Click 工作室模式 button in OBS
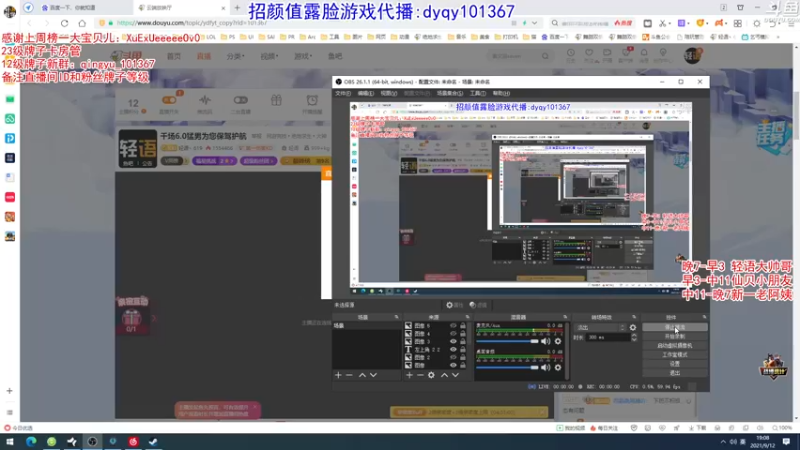 (x=674, y=355)
